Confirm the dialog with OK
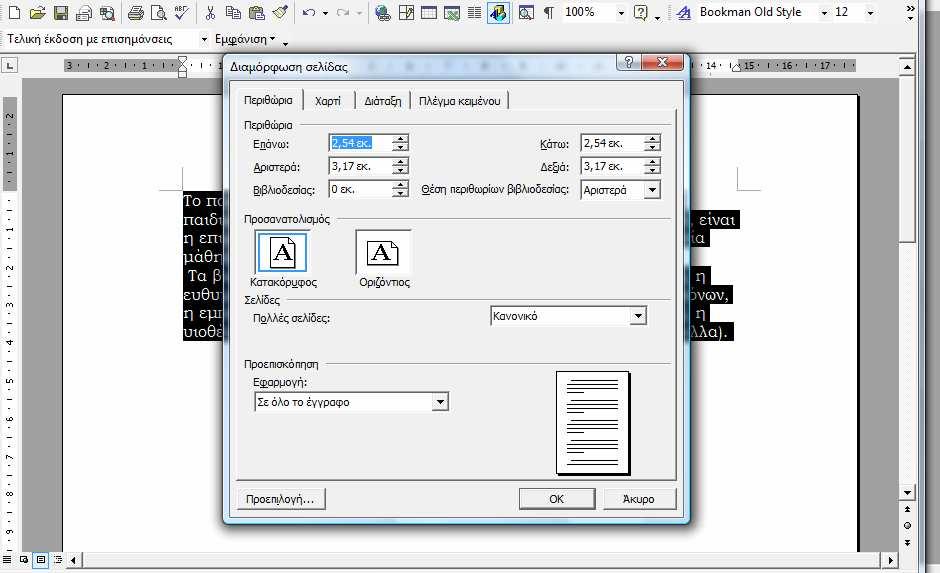940x573 pixels. coord(556,499)
